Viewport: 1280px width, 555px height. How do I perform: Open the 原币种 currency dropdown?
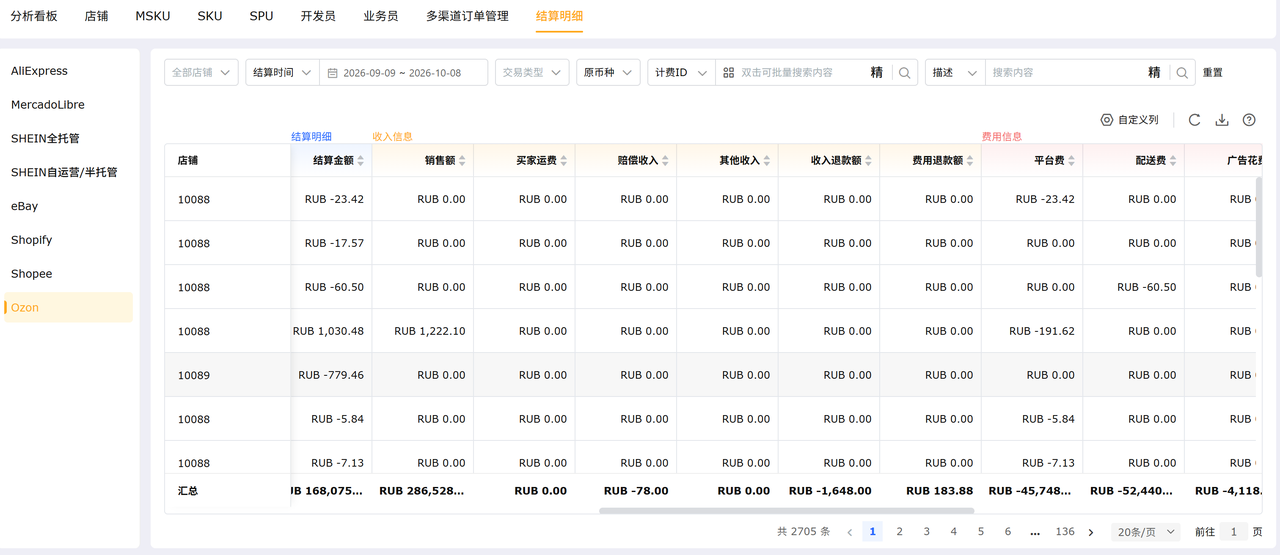[x=608, y=73]
